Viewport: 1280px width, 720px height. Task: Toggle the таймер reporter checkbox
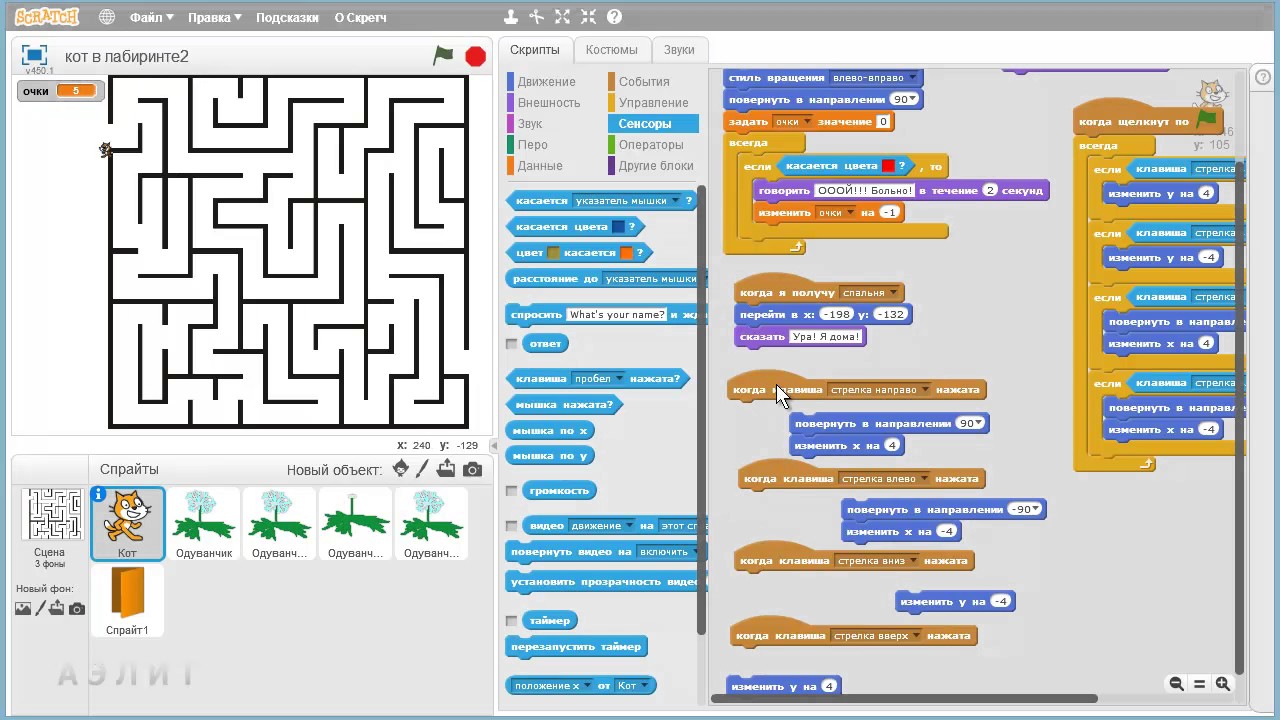click(512, 620)
